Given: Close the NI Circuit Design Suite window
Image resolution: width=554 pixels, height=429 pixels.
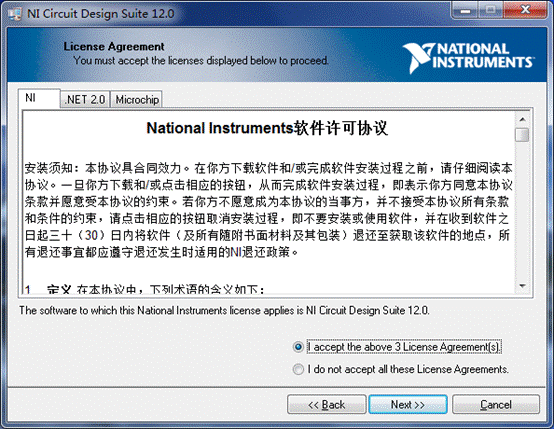Looking at the screenshot, I should point(525,11).
